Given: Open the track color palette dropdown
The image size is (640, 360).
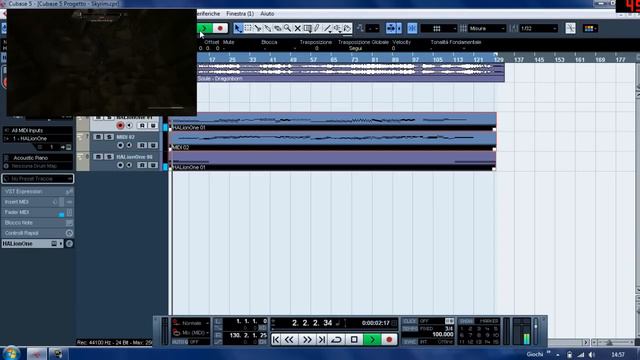Looking at the screenshot, I should pyautogui.click(x=591, y=28).
